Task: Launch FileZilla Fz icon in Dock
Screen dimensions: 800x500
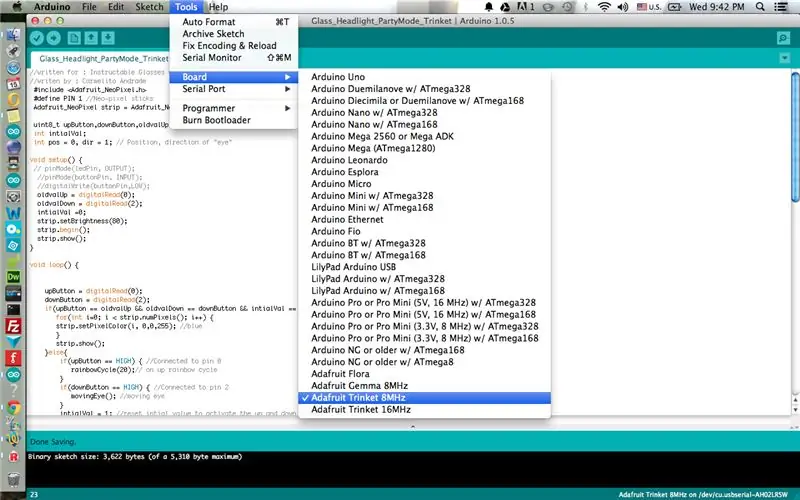Action: 13,326
